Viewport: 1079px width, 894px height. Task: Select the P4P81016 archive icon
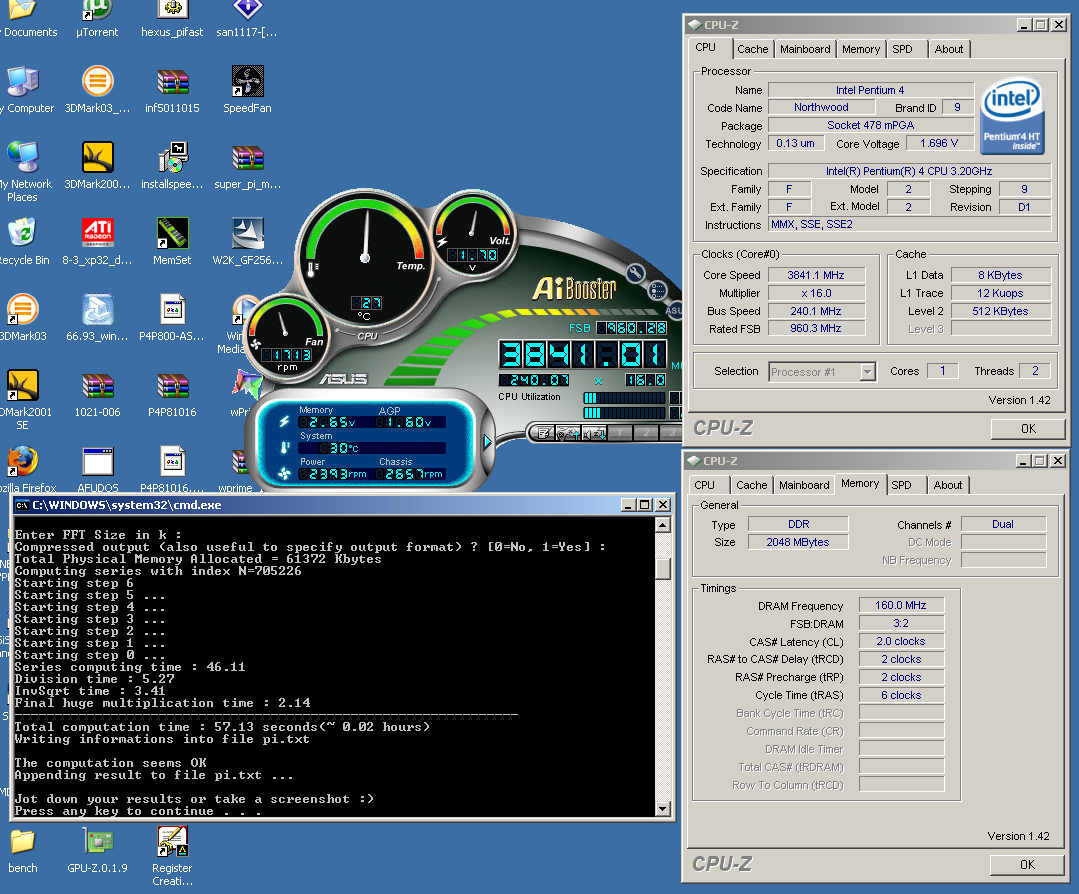coord(172,394)
